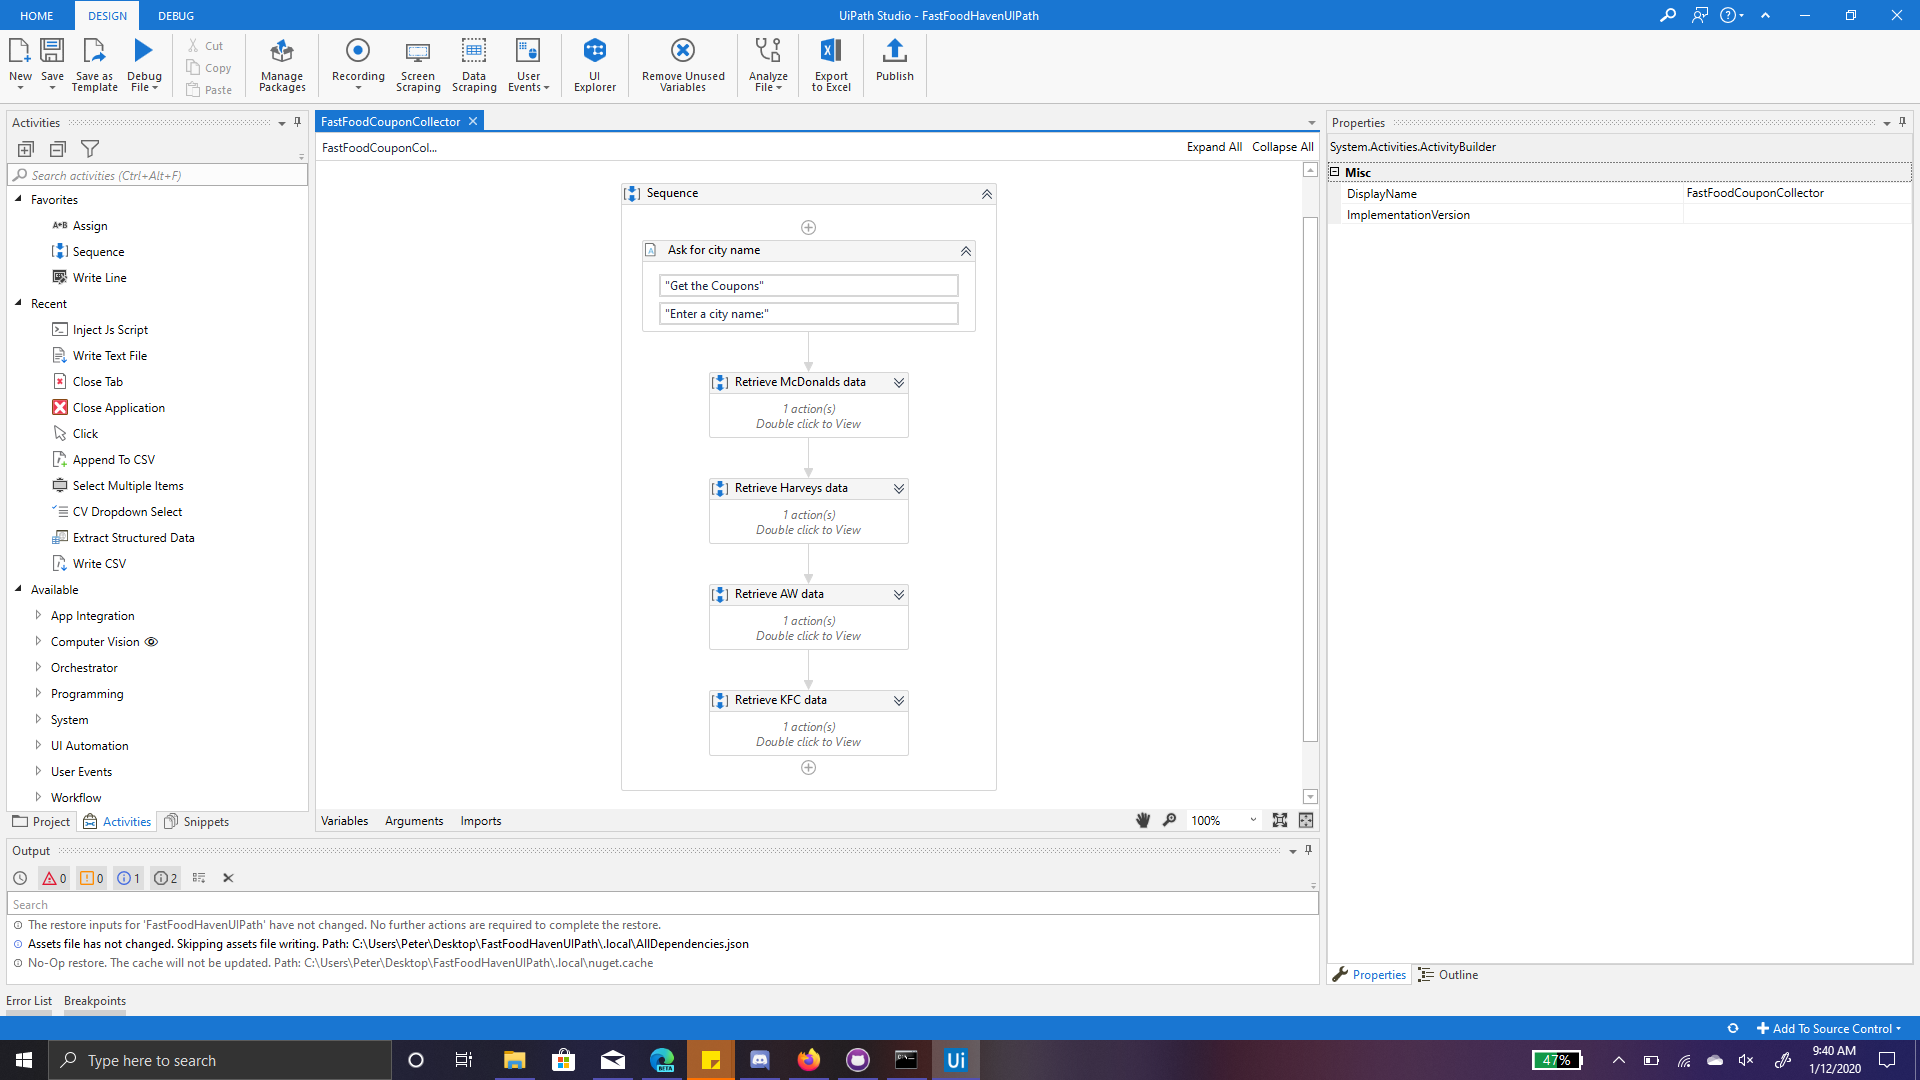Expand the Retrieve McDonalds data activity
This screenshot has width=1920, height=1080.
click(899, 383)
